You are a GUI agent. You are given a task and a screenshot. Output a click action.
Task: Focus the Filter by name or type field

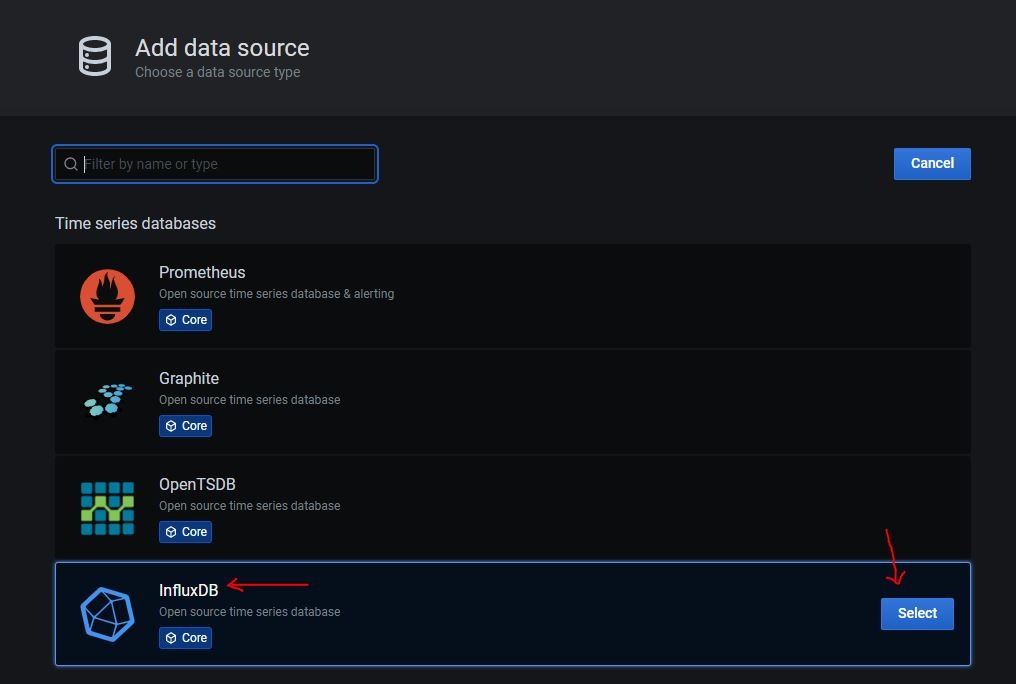pyautogui.click(x=215, y=164)
